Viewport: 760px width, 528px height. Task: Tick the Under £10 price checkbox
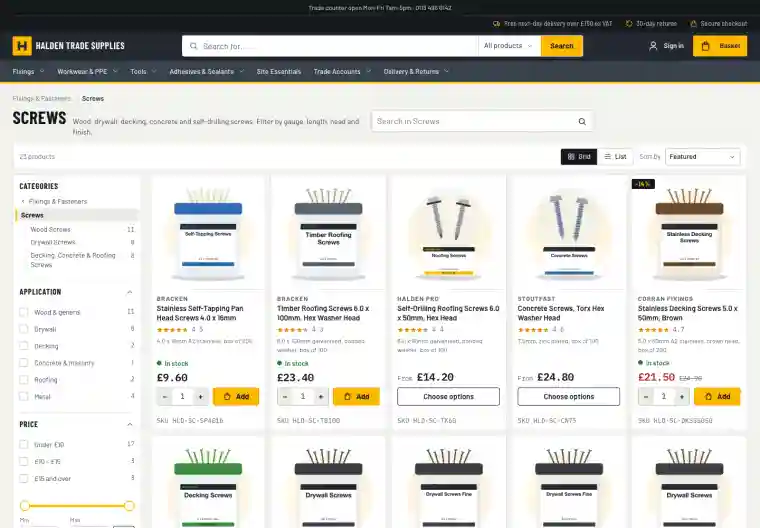pyautogui.click(x=23, y=445)
